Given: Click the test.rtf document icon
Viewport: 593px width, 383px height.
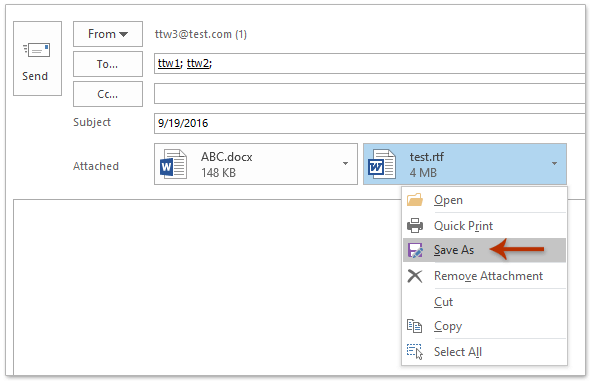Looking at the screenshot, I should click(382, 164).
